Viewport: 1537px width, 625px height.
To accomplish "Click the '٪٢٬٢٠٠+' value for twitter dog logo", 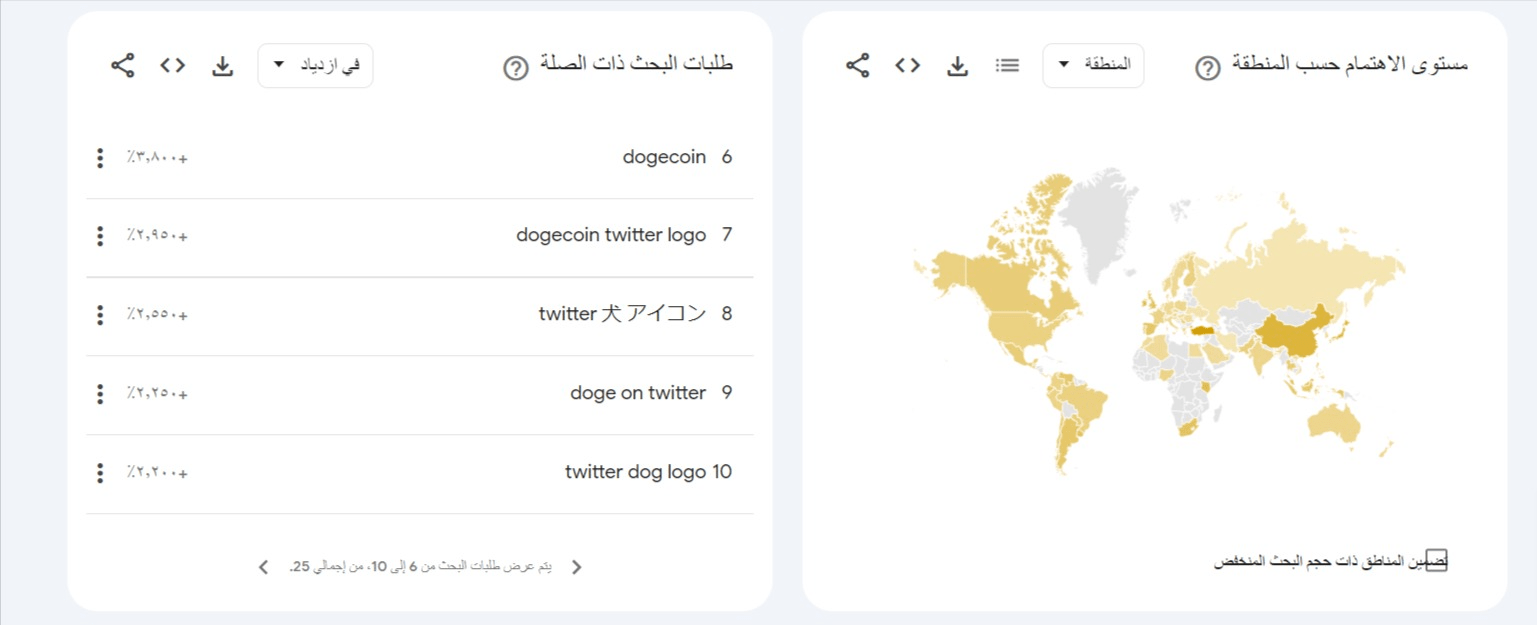I will click(x=157, y=474).
